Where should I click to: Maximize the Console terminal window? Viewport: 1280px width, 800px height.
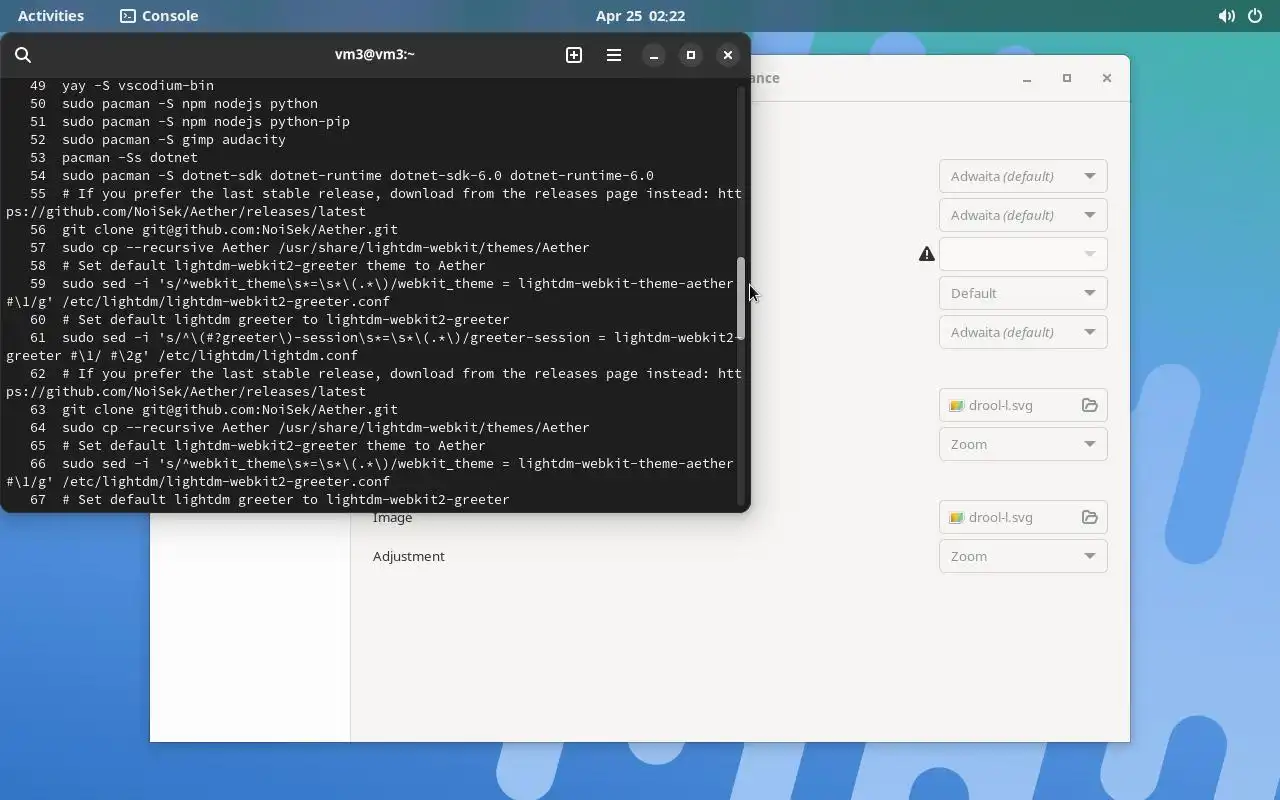(691, 55)
